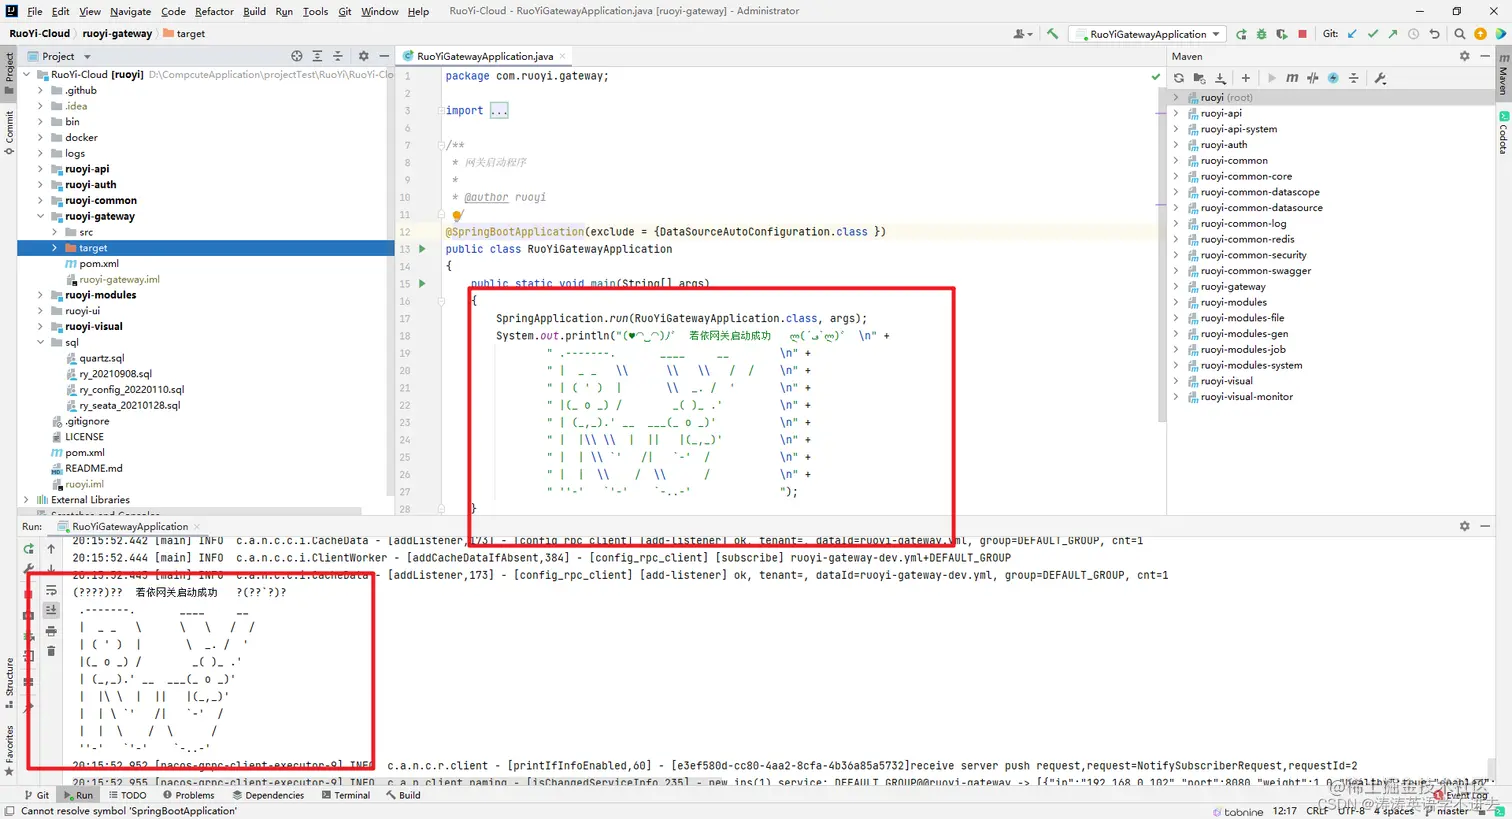Open Git tool window at bottom
1512x819 pixels.
(36, 795)
